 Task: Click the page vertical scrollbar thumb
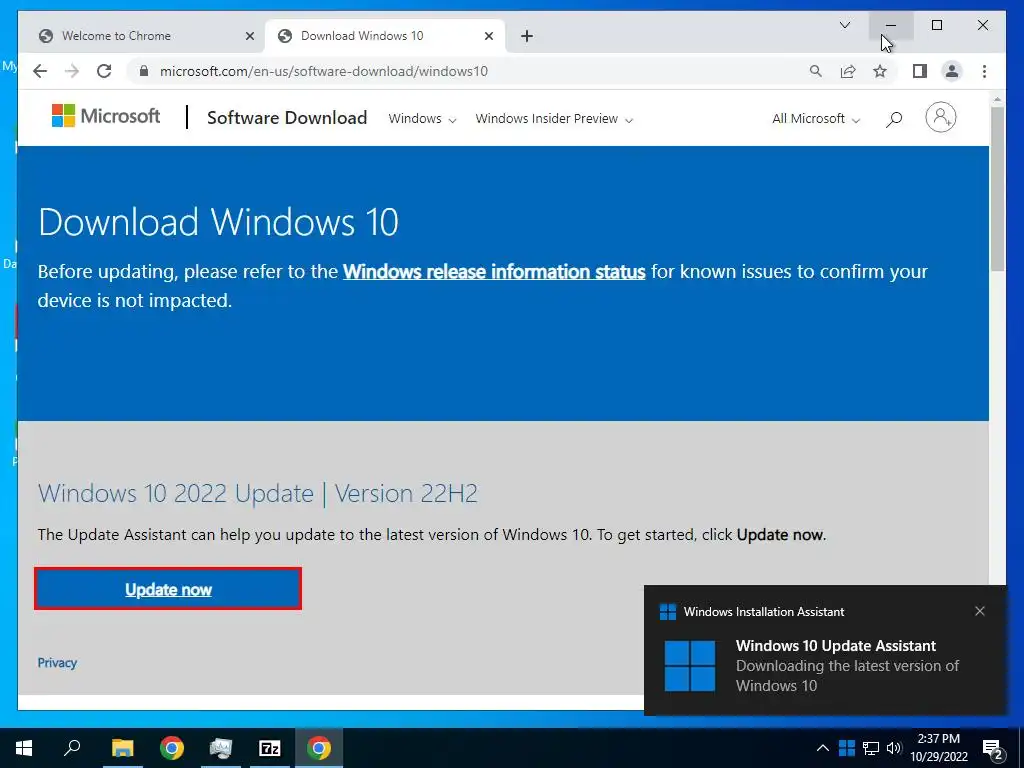click(997, 188)
